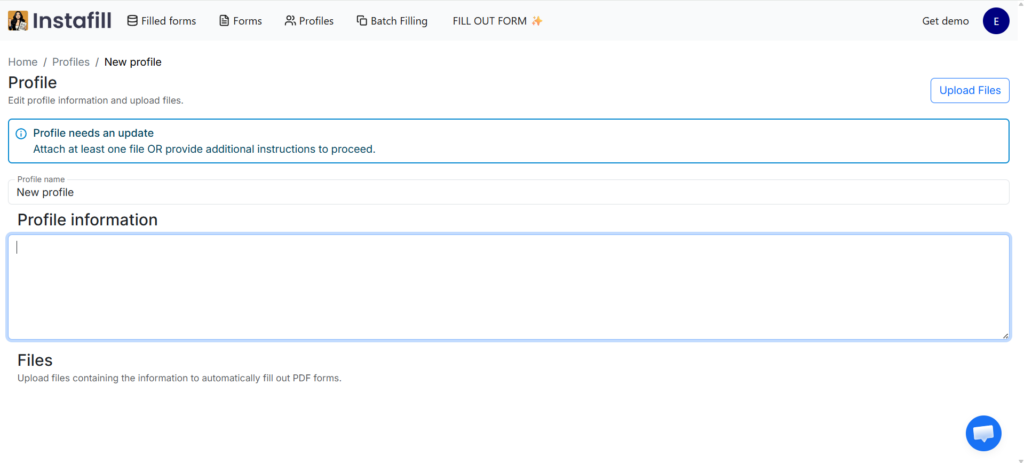Image resolution: width=1024 pixels, height=463 pixels.
Task: Click the text area resize handle
Action: [1005, 336]
